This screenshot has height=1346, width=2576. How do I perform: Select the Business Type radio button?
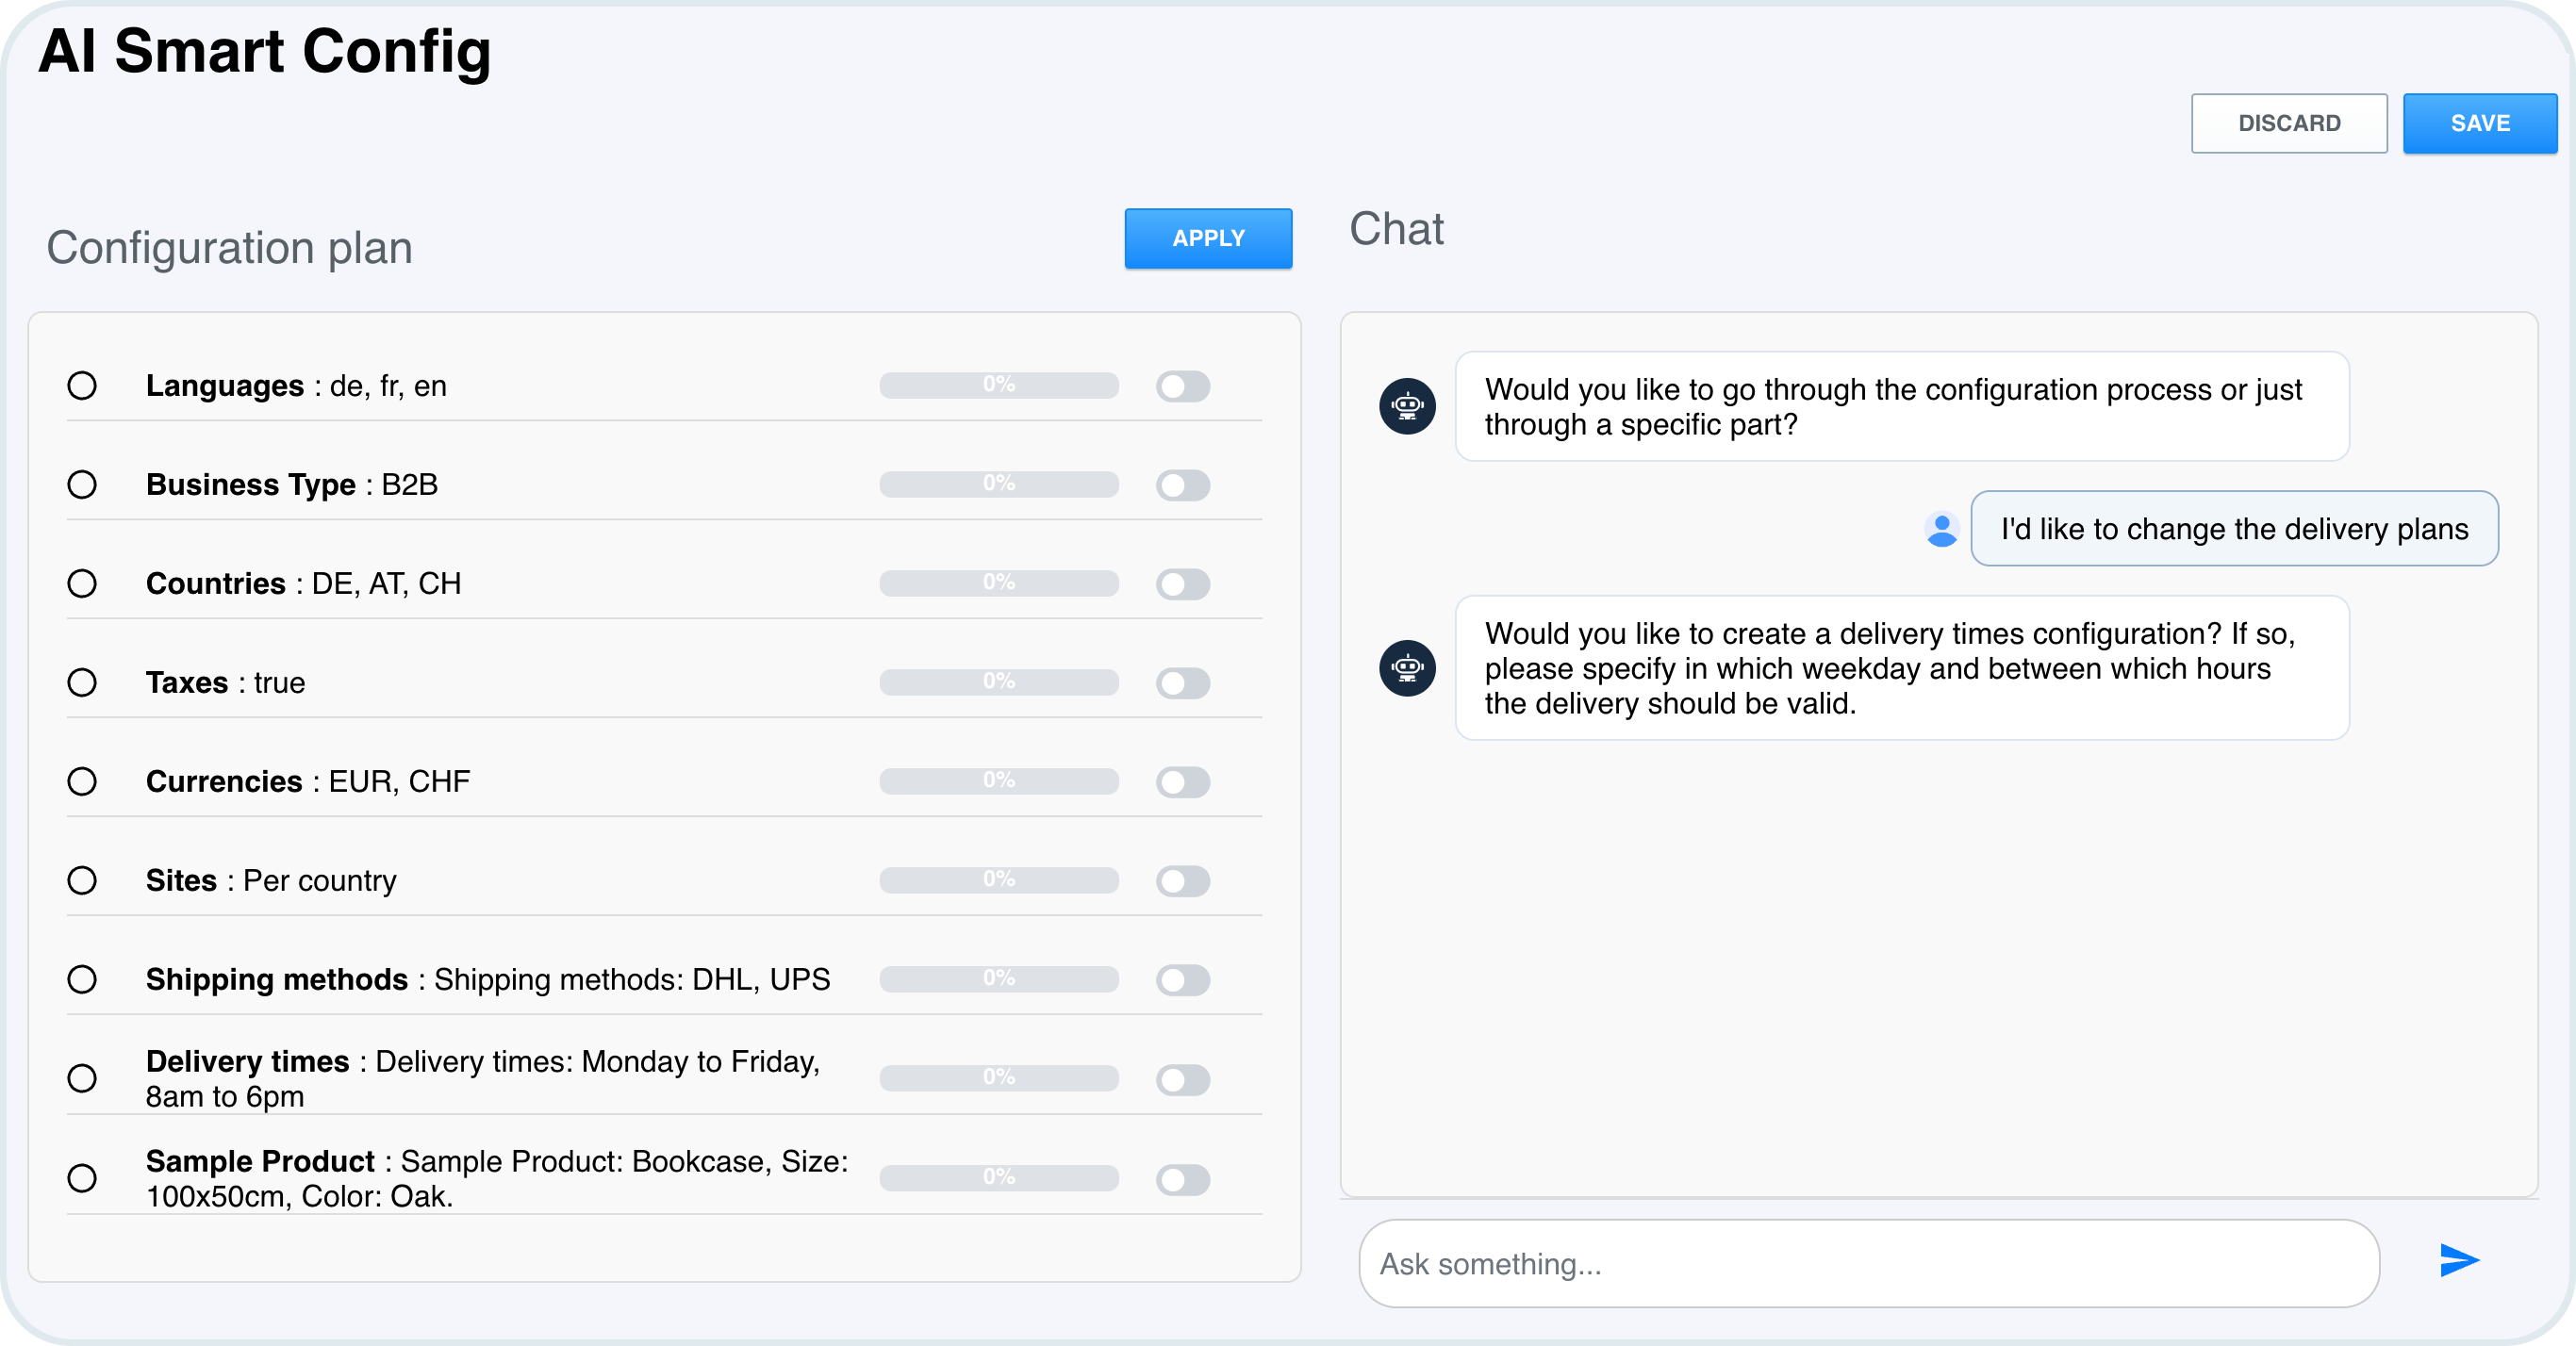82,484
